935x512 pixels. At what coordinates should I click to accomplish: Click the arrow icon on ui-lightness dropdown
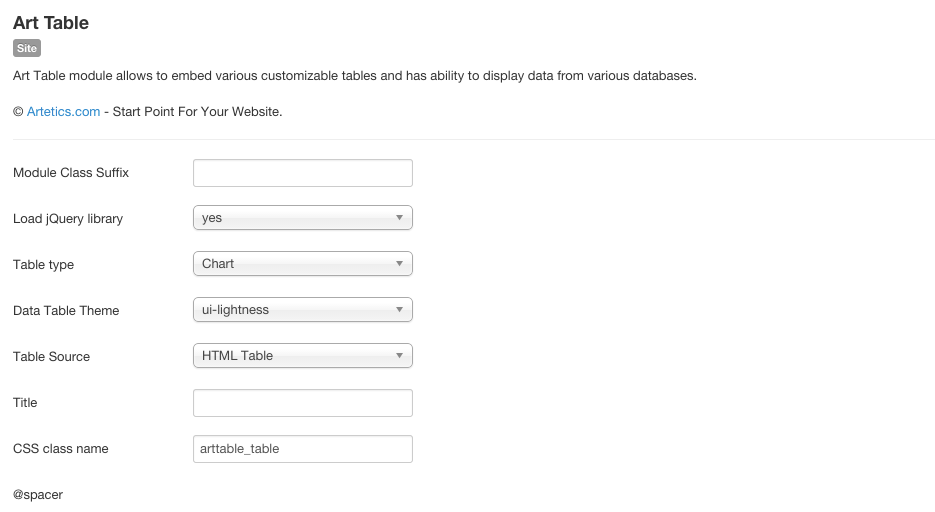tap(400, 309)
